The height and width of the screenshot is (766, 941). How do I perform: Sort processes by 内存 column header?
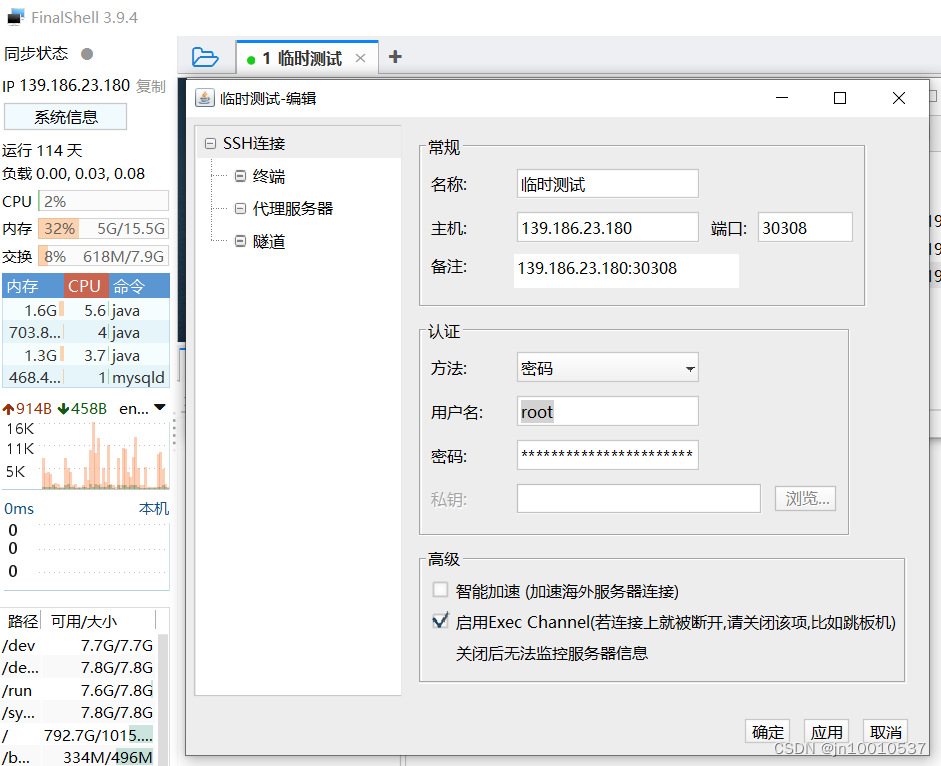(33, 286)
